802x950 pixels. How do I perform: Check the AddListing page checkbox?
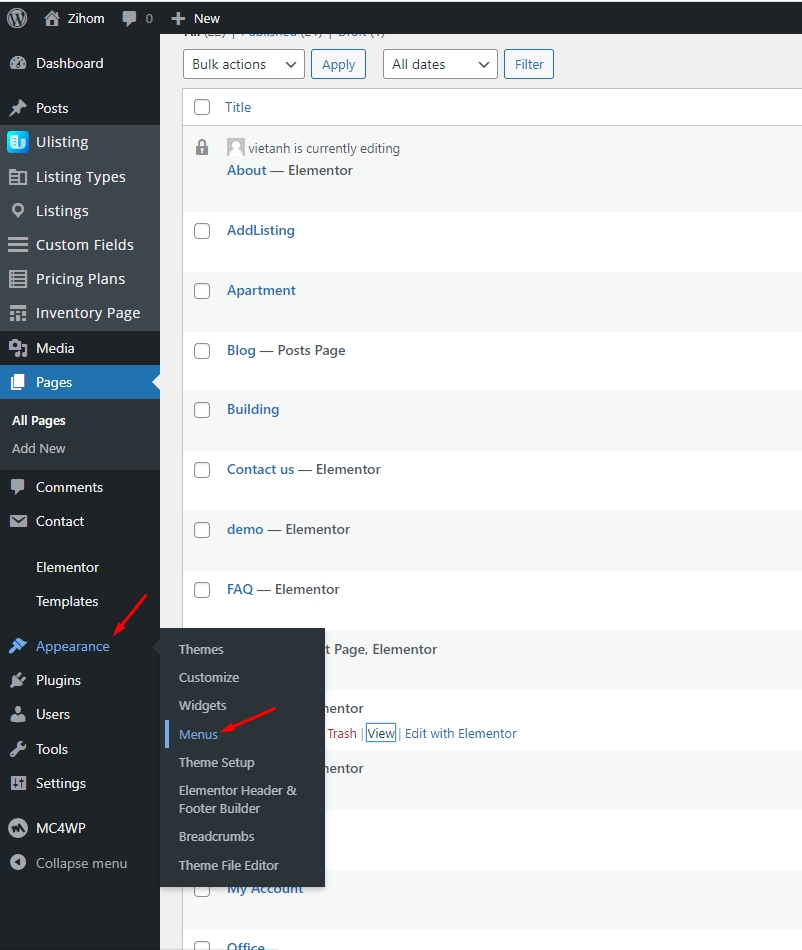click(202, 231)
